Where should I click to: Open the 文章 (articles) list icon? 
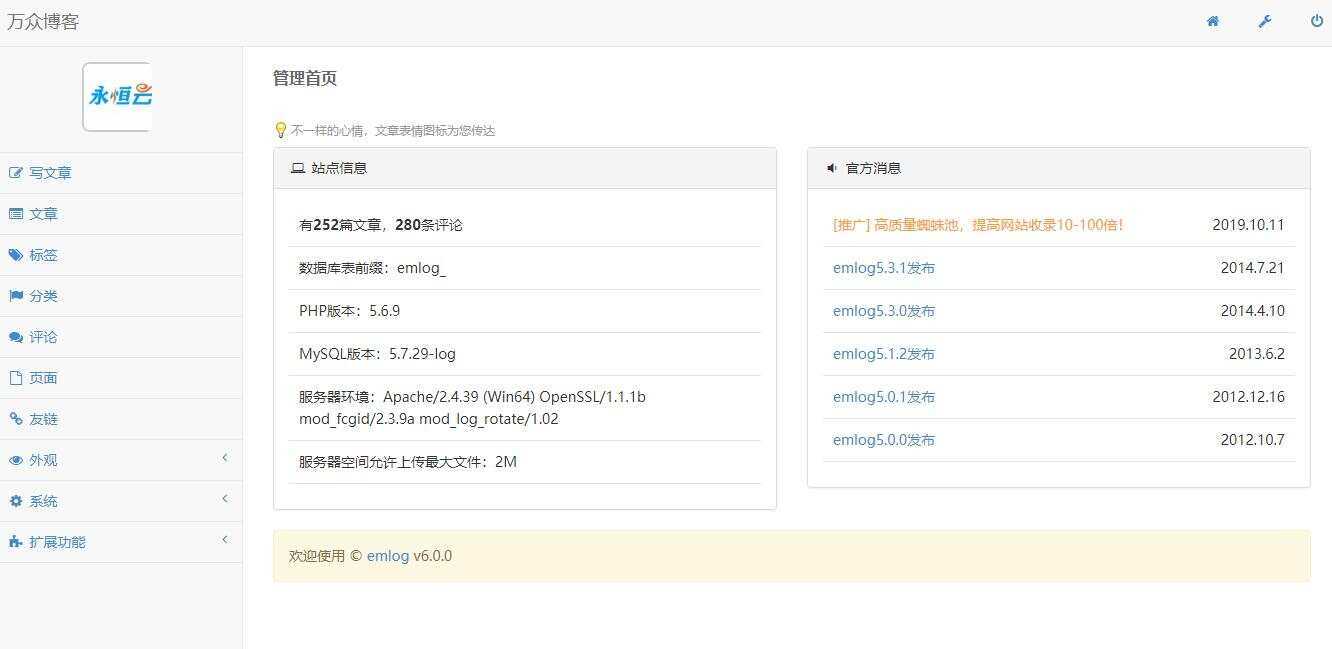click(x=16, y=213)
